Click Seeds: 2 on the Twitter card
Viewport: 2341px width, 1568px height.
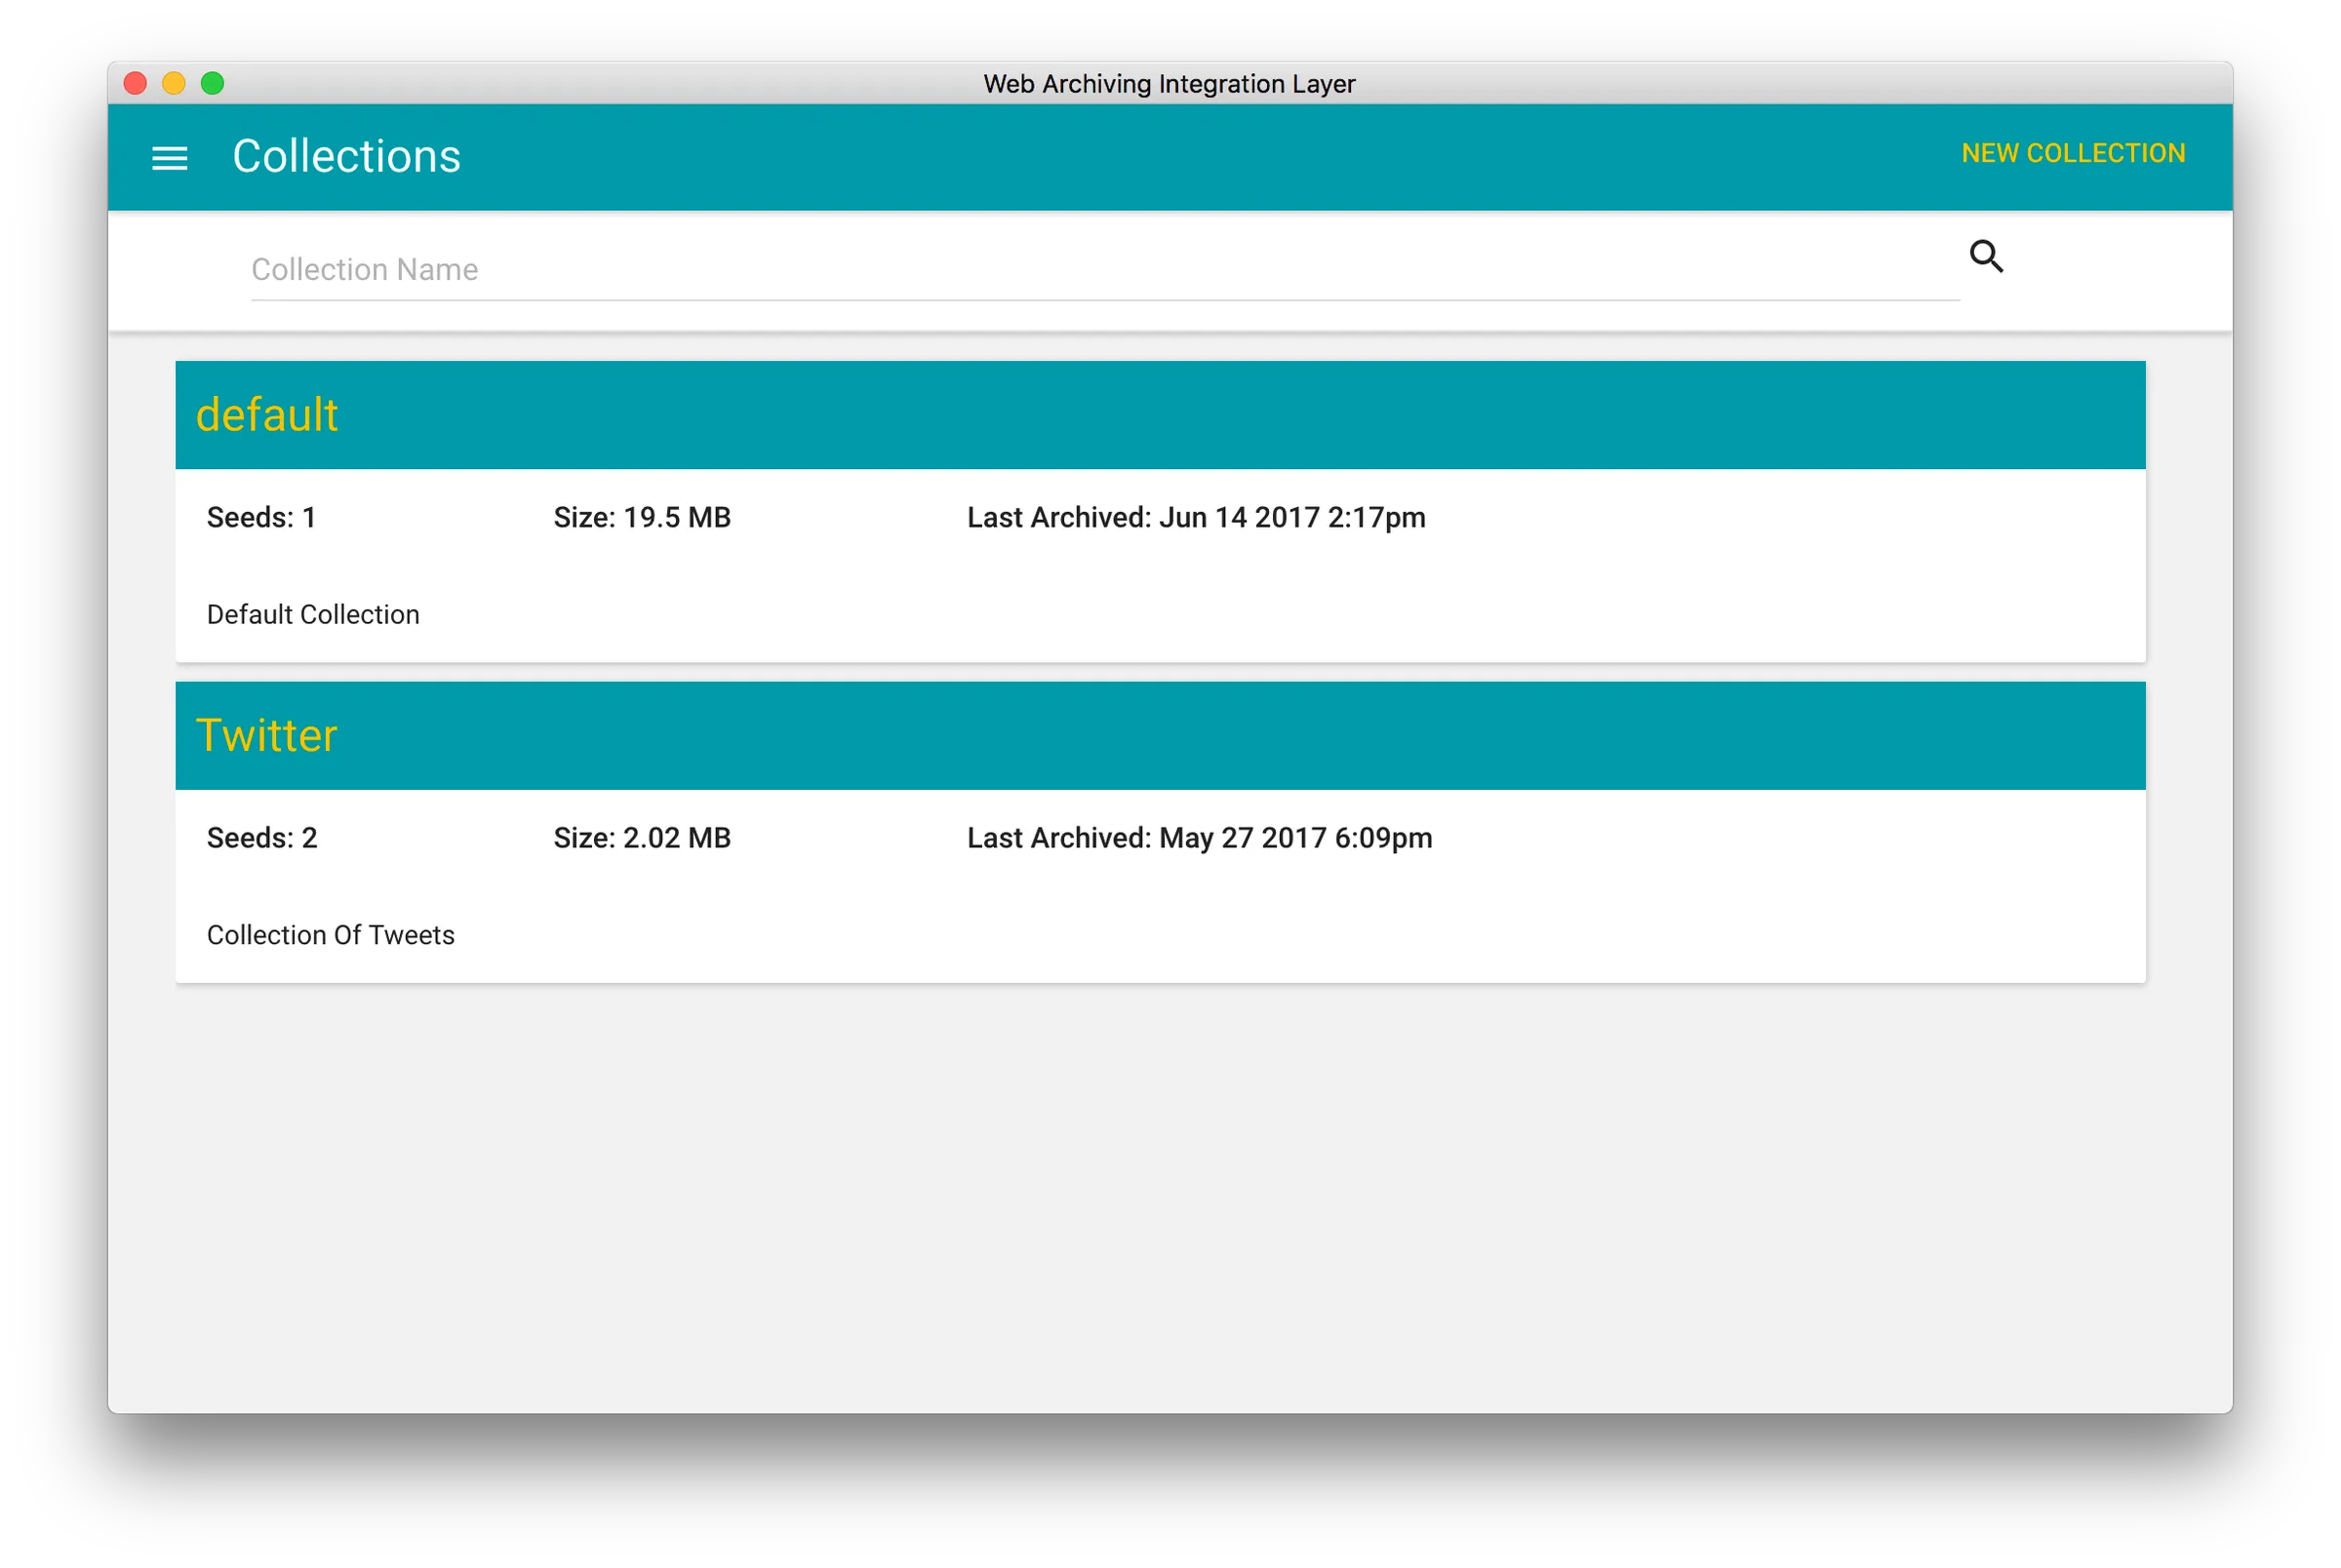(x=261, y=838)
